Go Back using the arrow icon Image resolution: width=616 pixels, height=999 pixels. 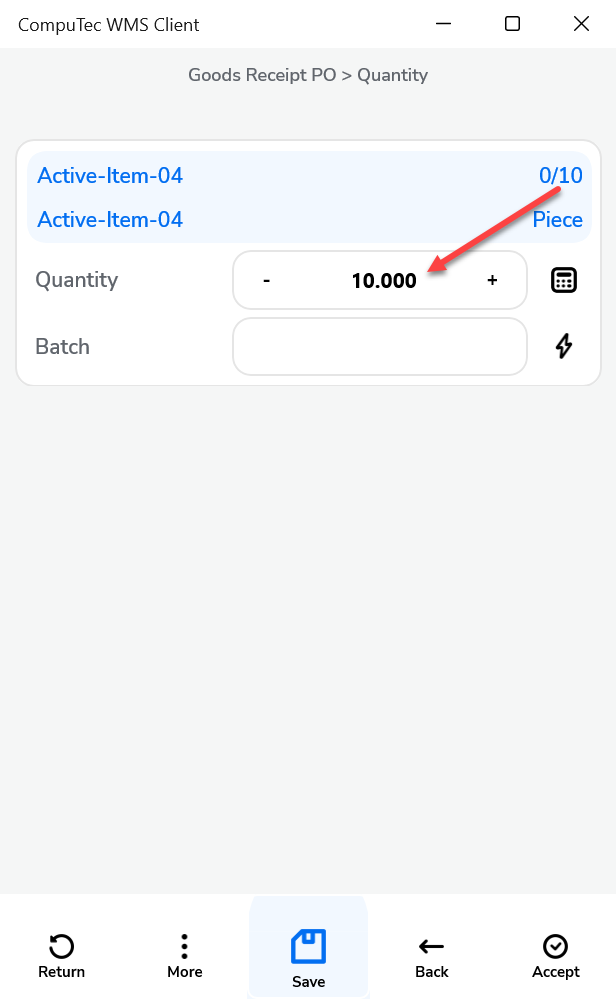pyautogui.click(x=432, y=956)
